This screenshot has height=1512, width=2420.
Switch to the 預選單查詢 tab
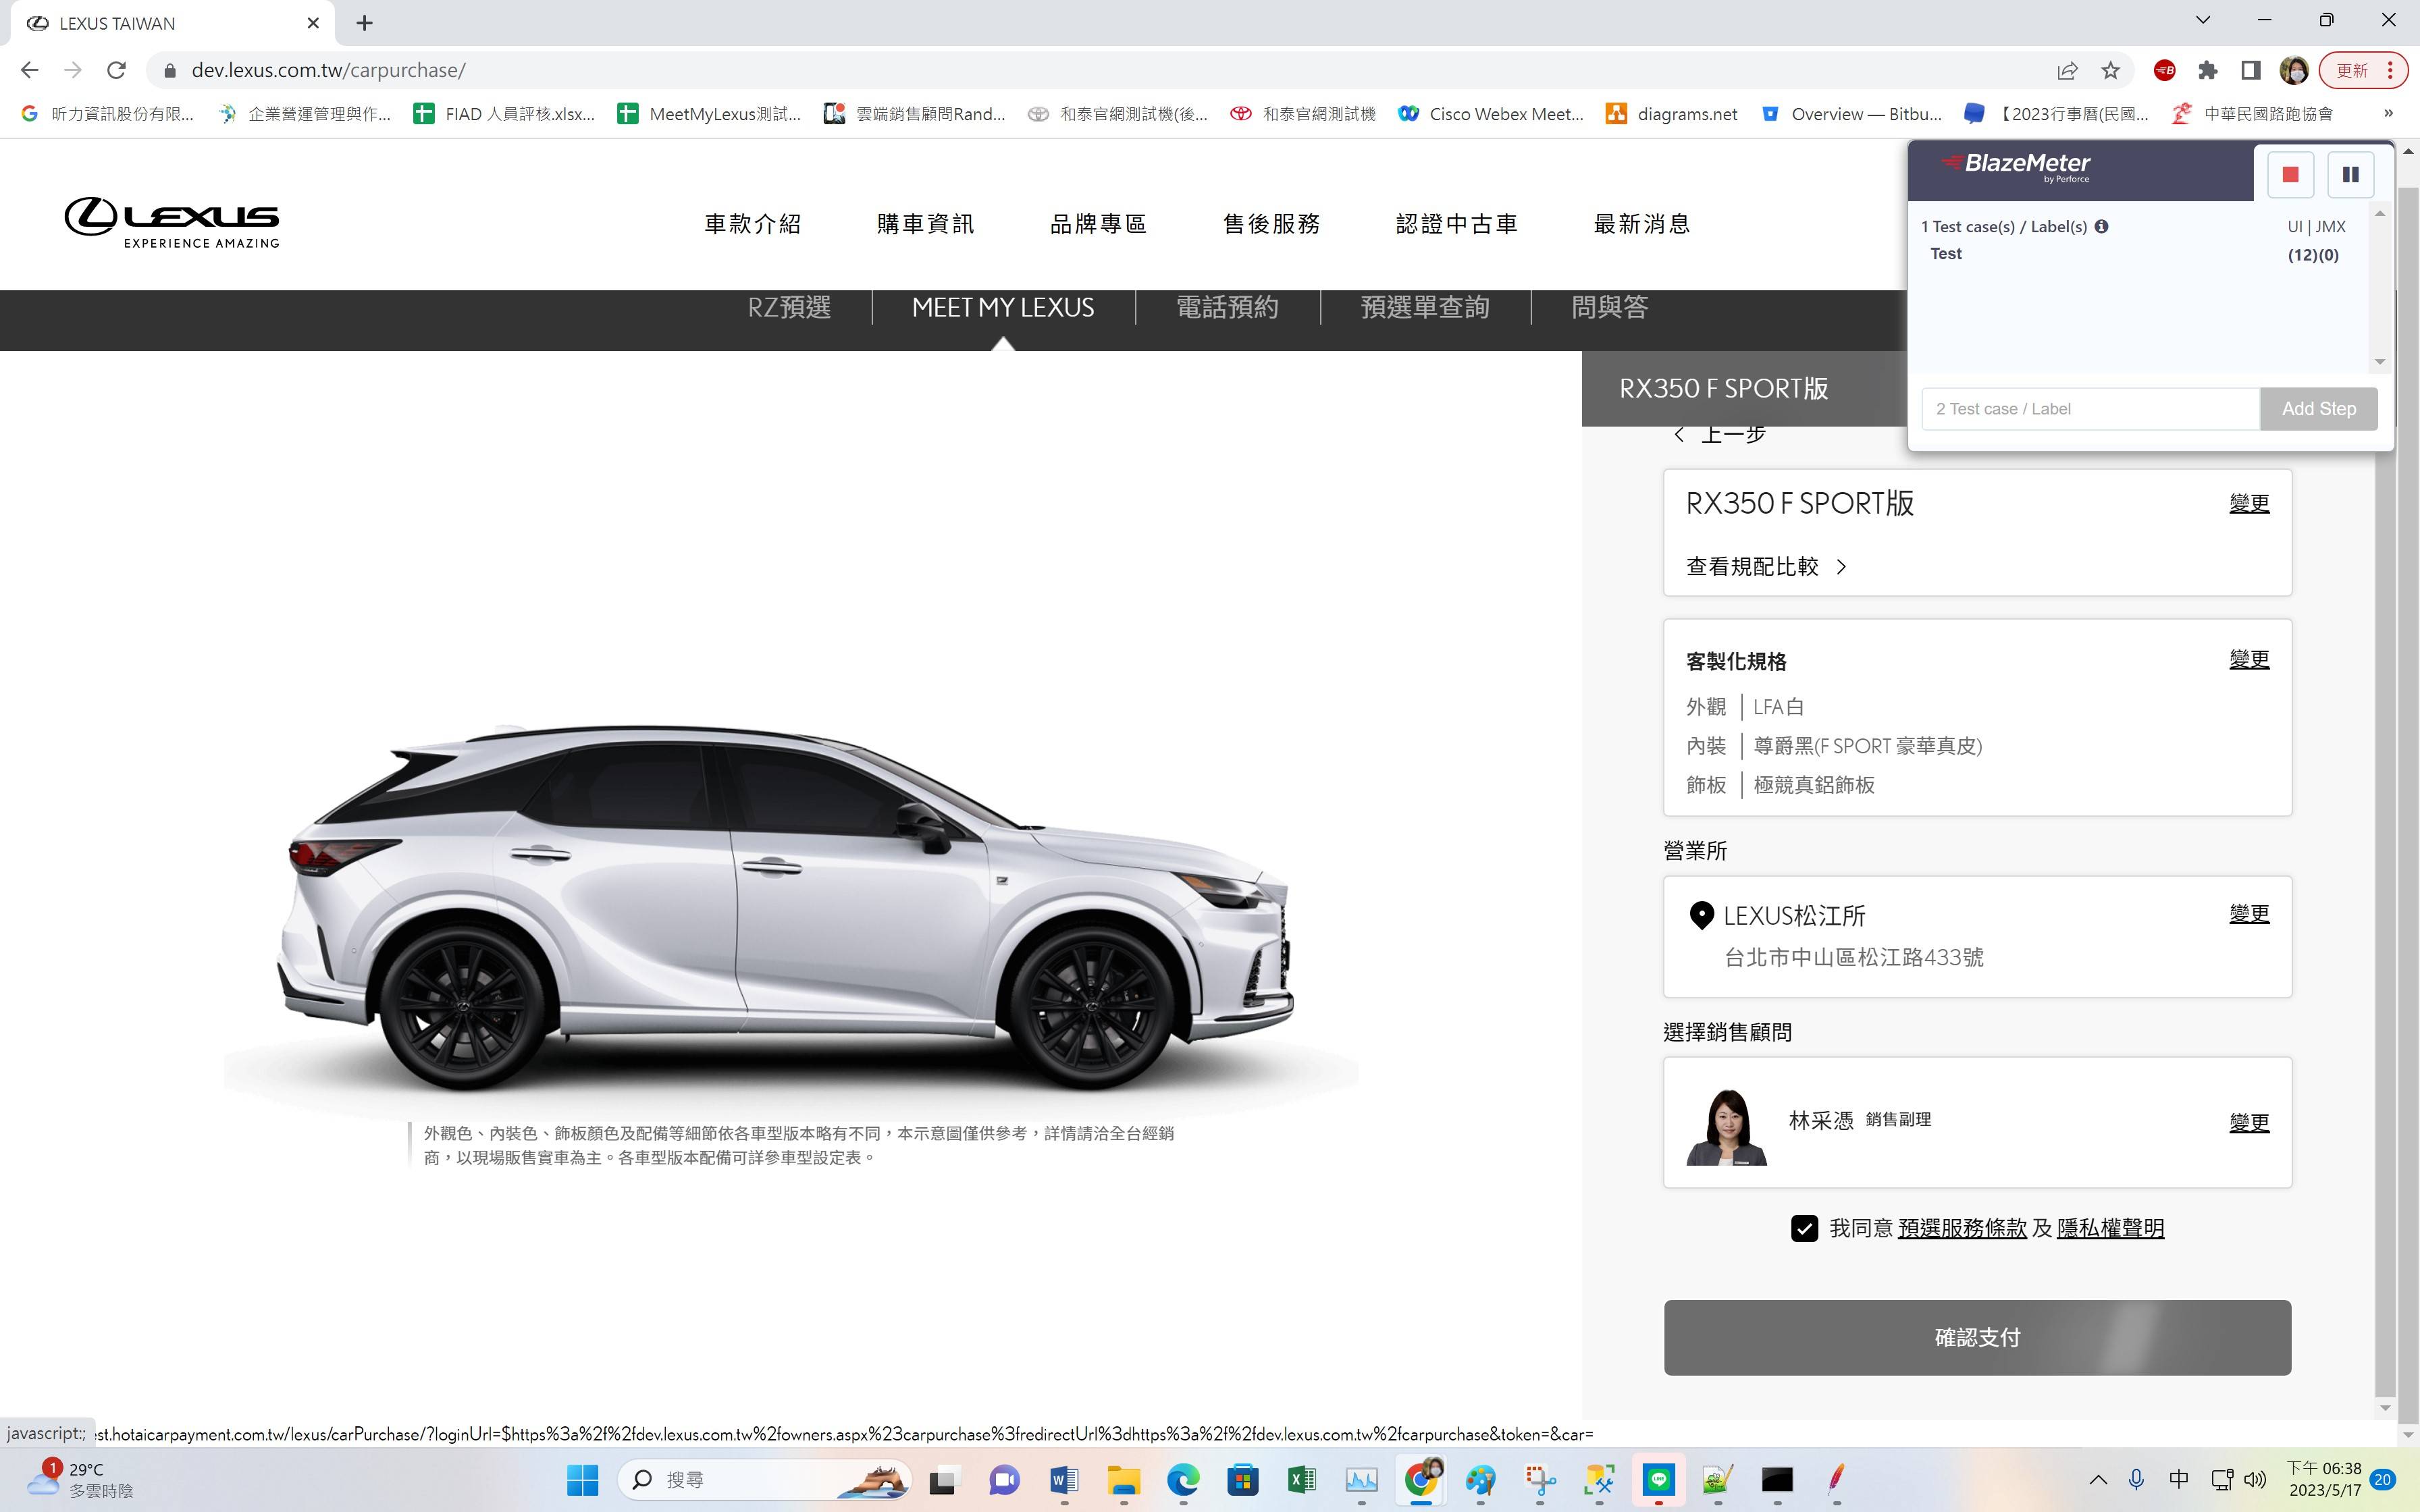point(1425,307)
